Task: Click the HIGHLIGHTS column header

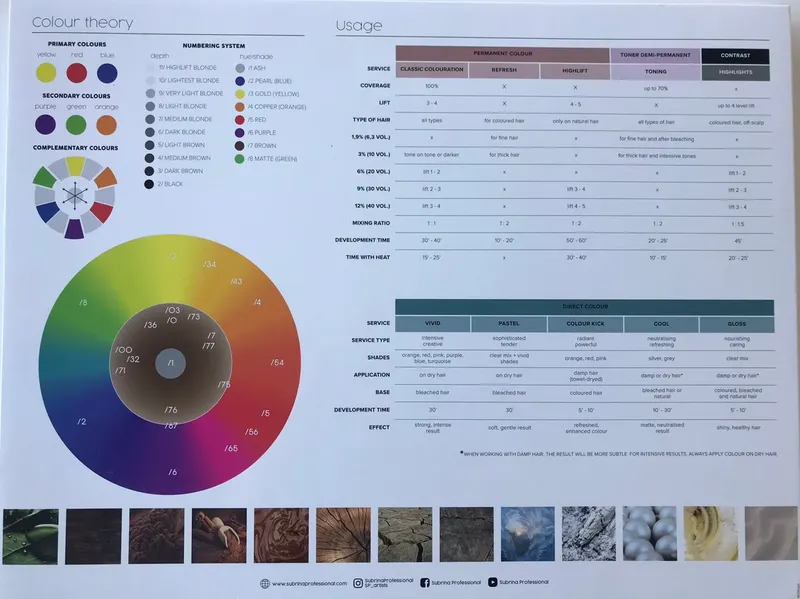Action: [x=736, y=72]
